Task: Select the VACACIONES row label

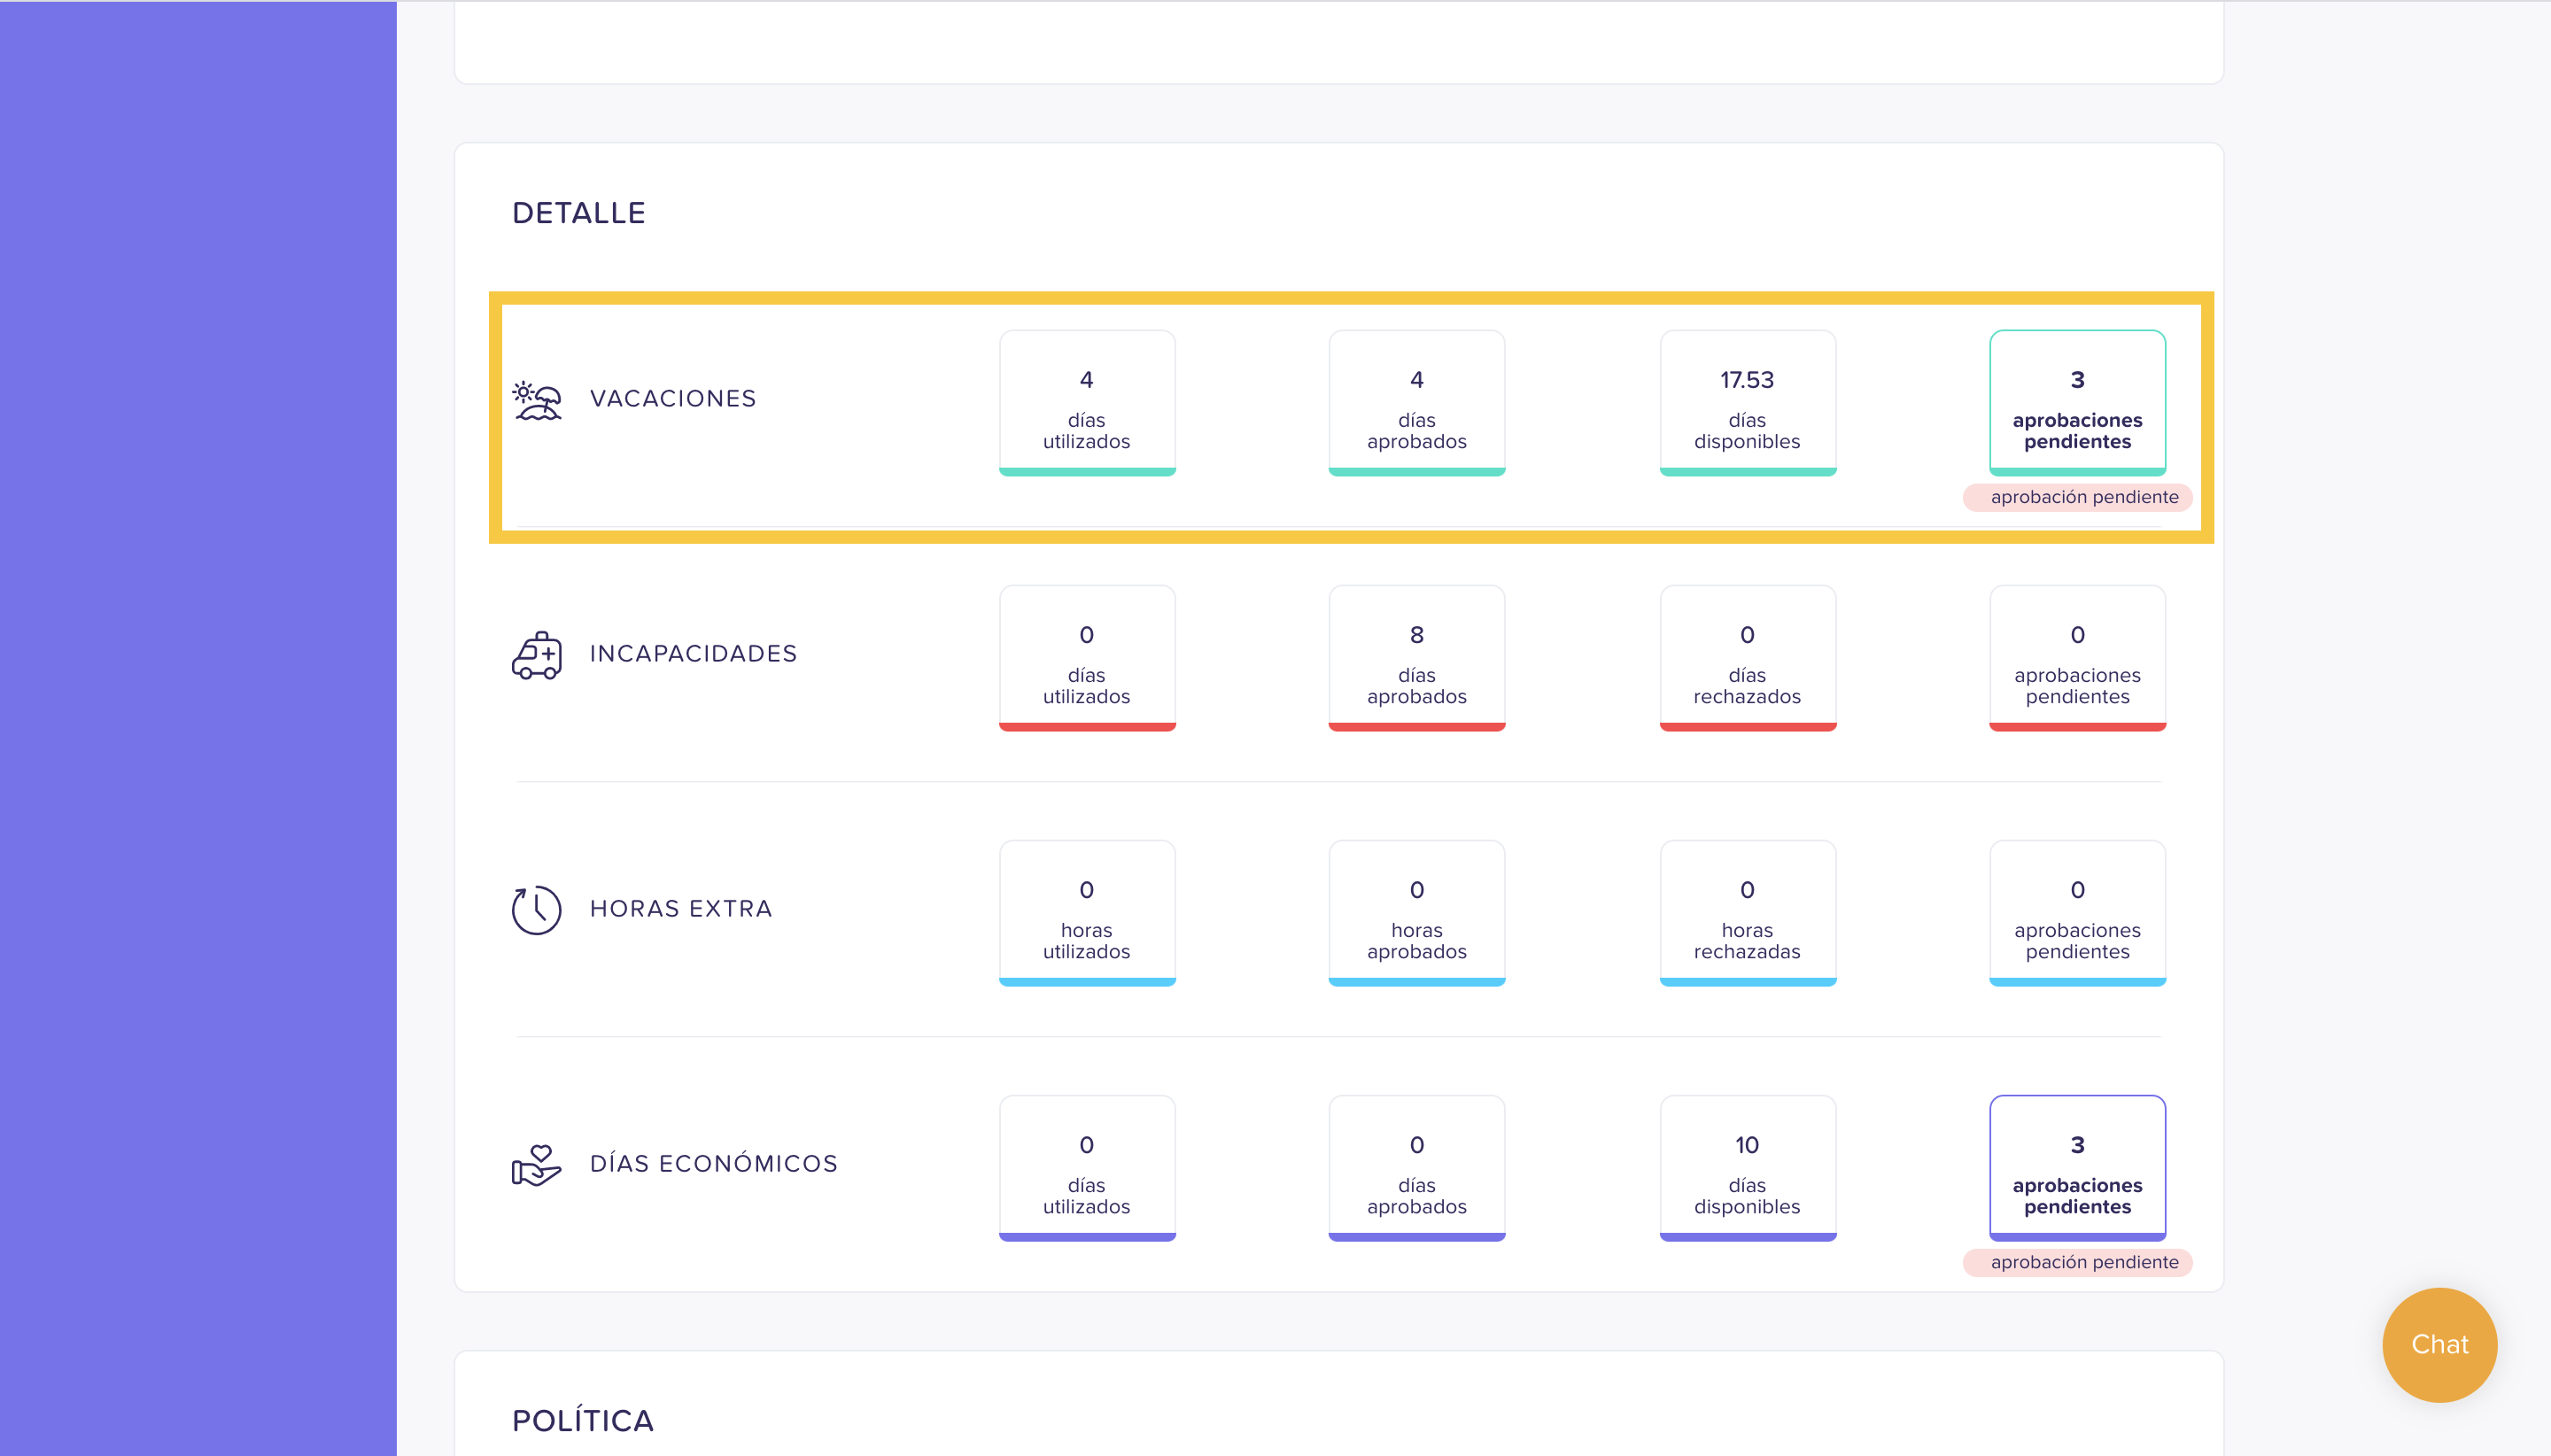Action: pyautogui.click(x=673, y=398)
